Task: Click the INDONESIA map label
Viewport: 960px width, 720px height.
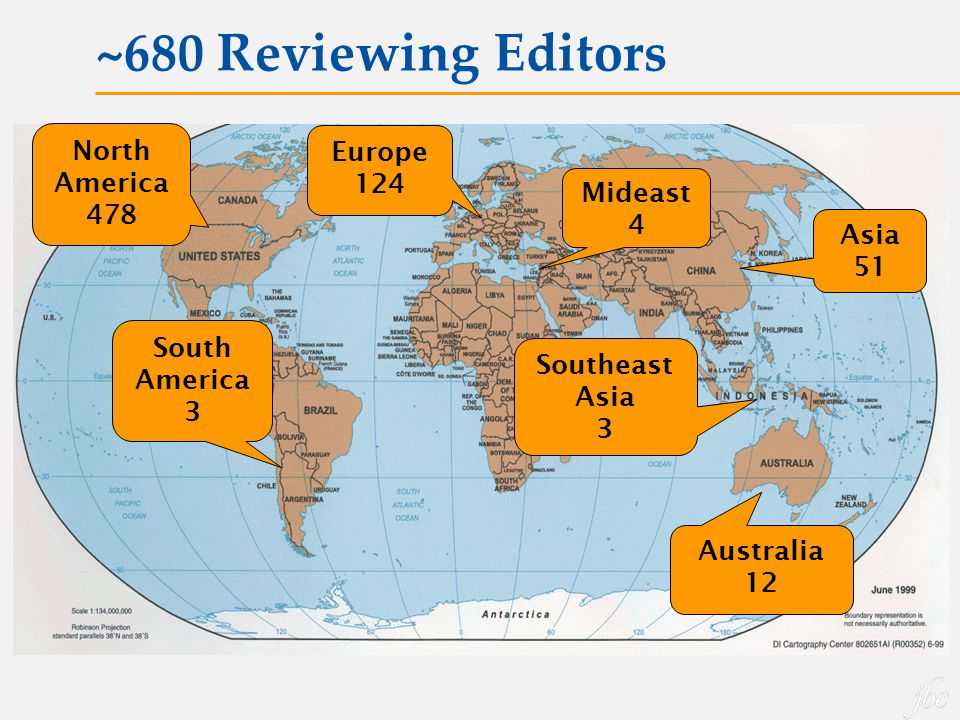Action: pyautogui.click(x=762, y=396)
